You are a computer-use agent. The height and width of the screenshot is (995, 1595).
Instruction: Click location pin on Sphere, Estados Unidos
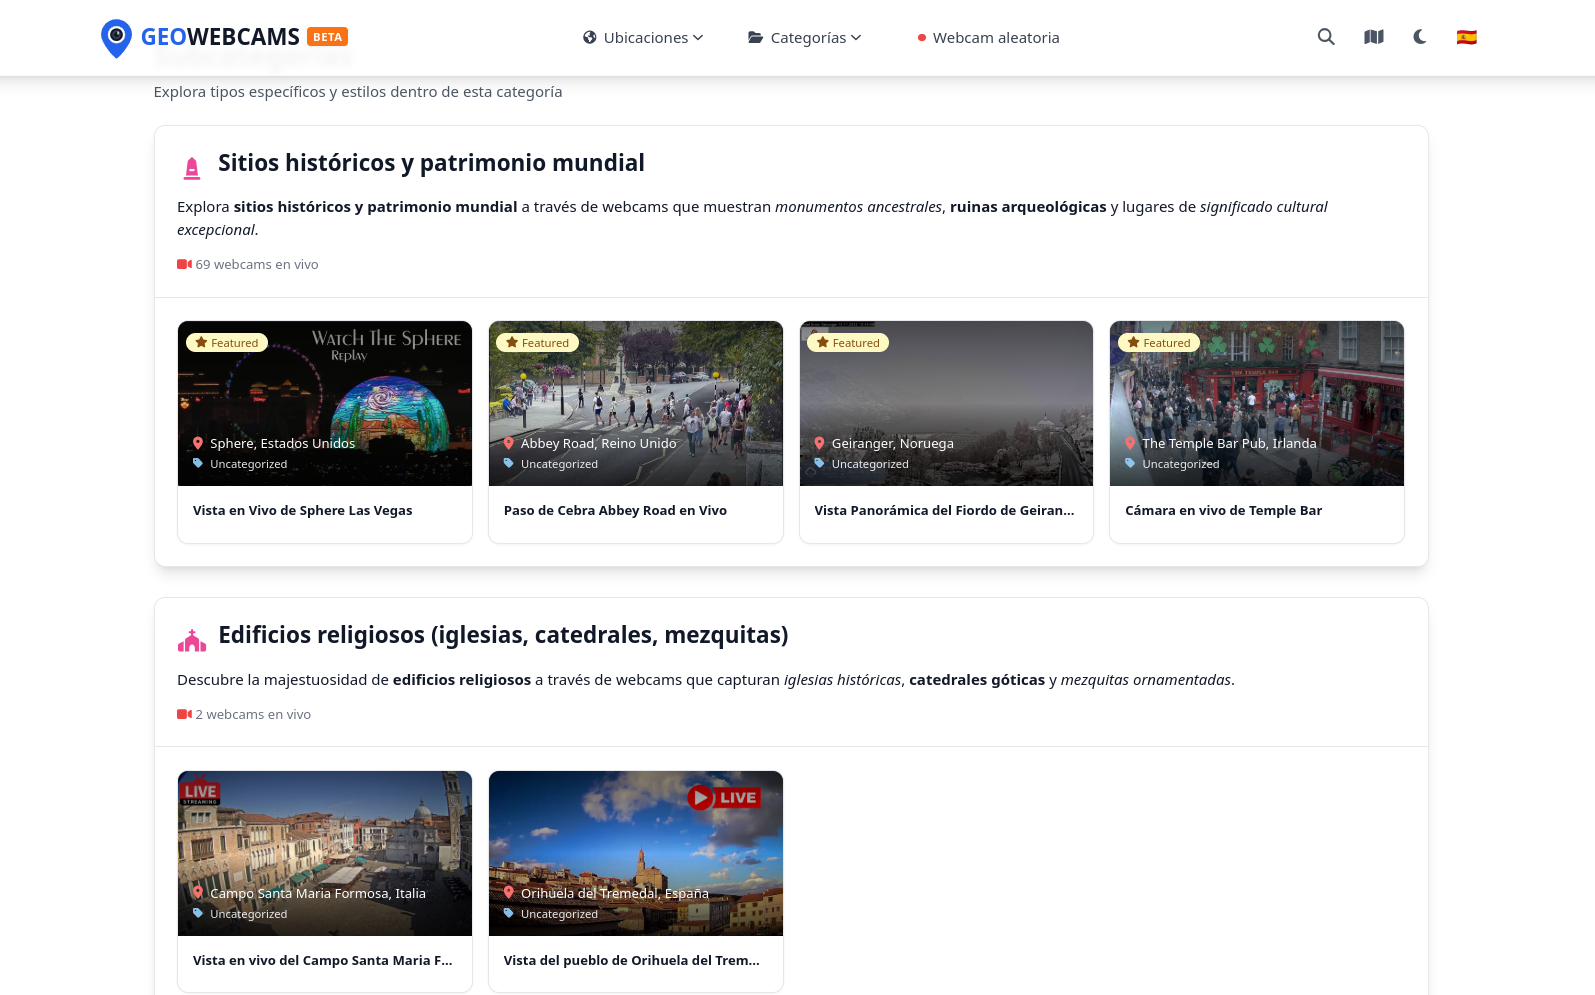point(198,443)
